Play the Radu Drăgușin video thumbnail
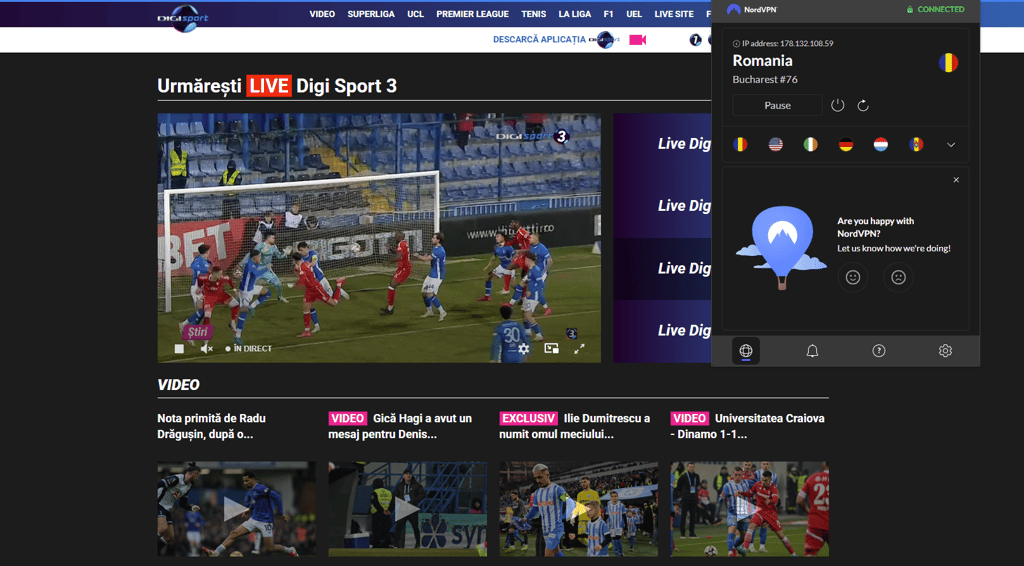Image resolution: width=1024 pixels, height=566 pixels. click(x=236, y=509)
